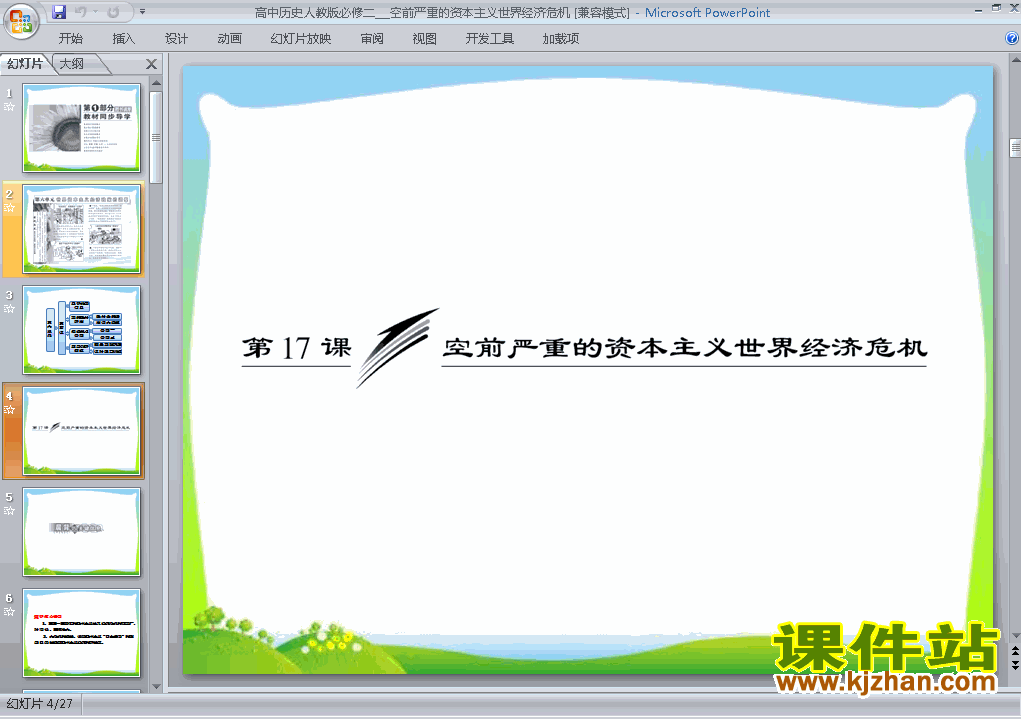Click the 幻灯片 4/27 status bar indicator
The width and height of the screenshot is (1021, 719).
[40, 704]
